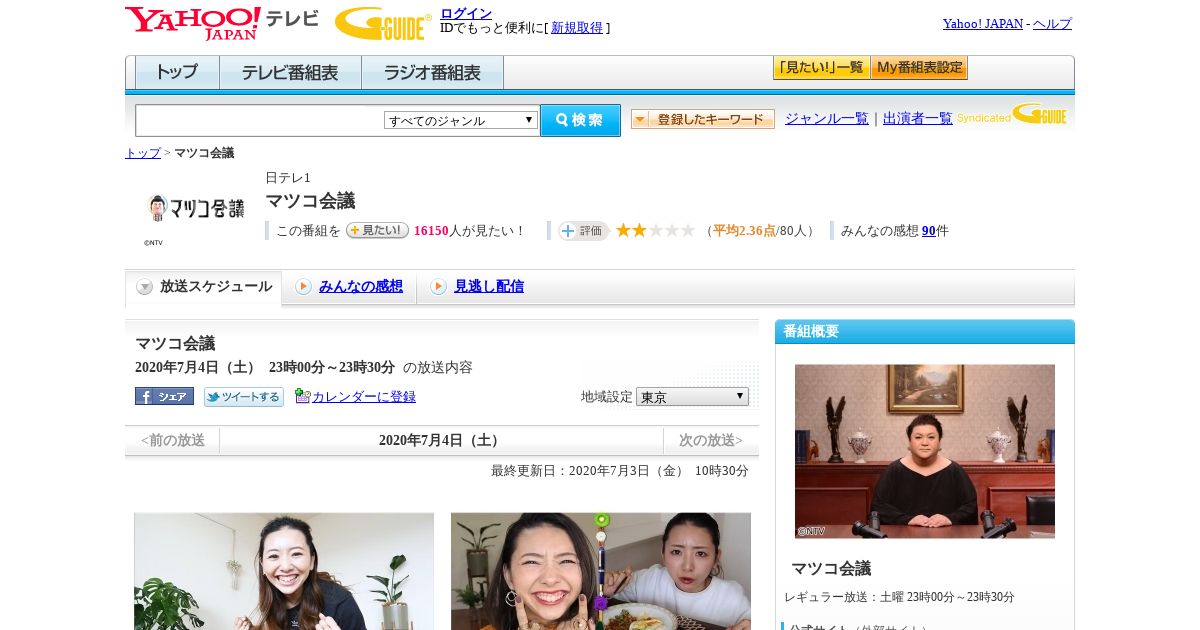Click the 16150人が見たい! count text
Screen dimensions: 1200x630
pos(469,231)
